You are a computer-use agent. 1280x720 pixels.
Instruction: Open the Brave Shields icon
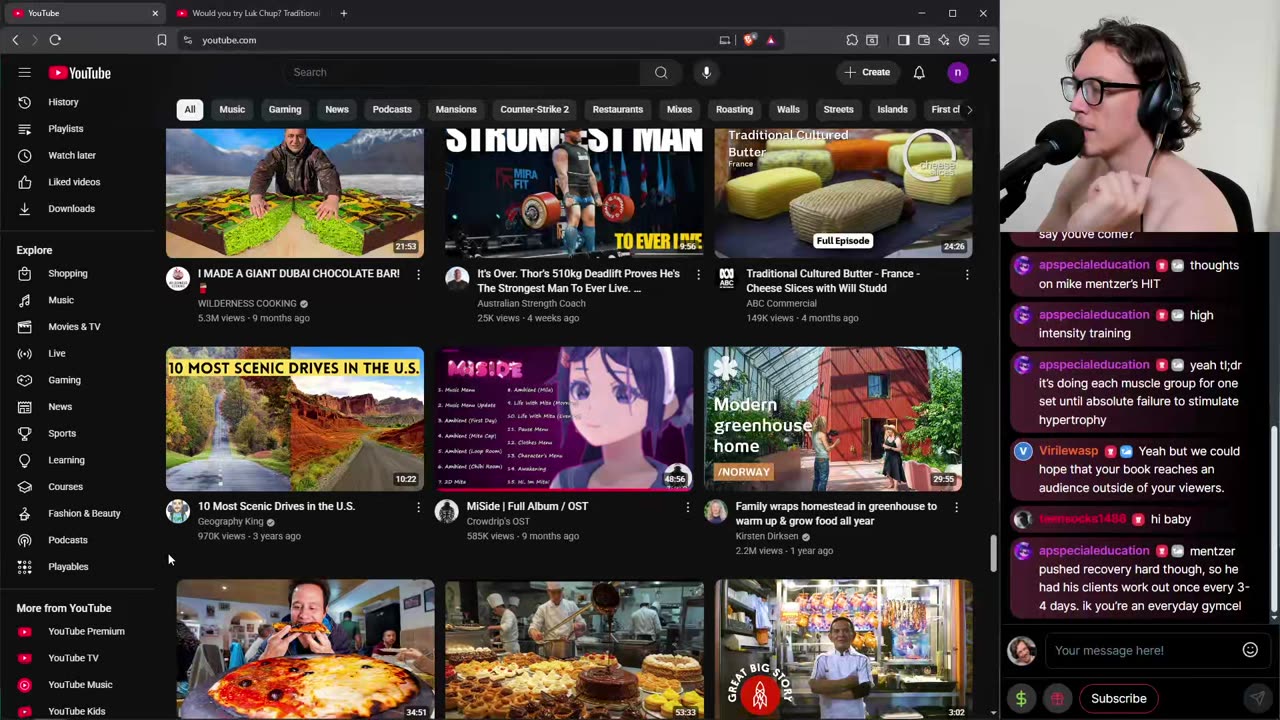click(x=749, y=40)
